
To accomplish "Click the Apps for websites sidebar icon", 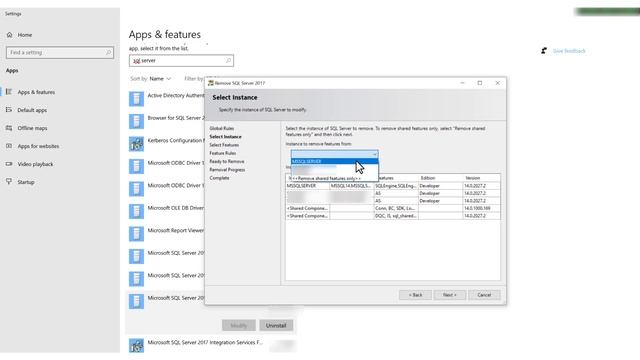I will pos(9,146).
